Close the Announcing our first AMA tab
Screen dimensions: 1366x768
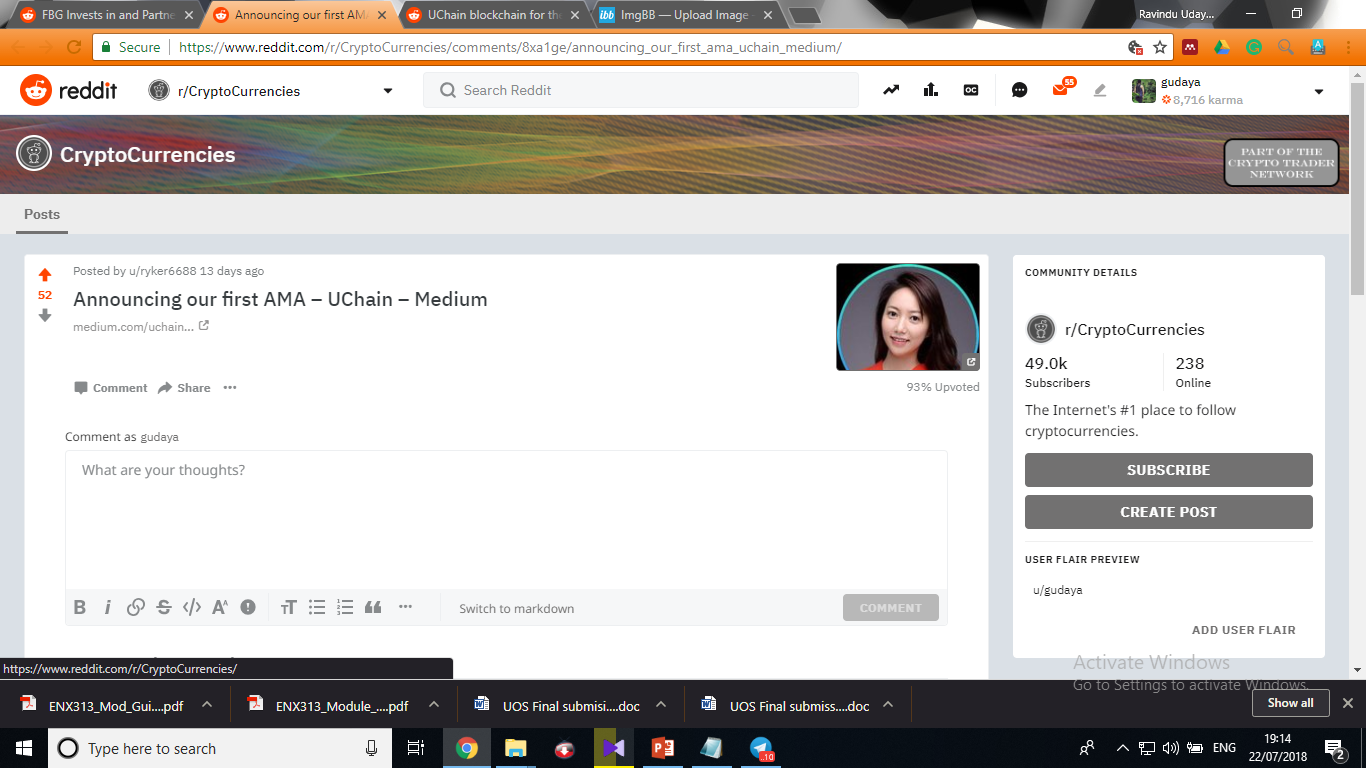pos(382,15)
